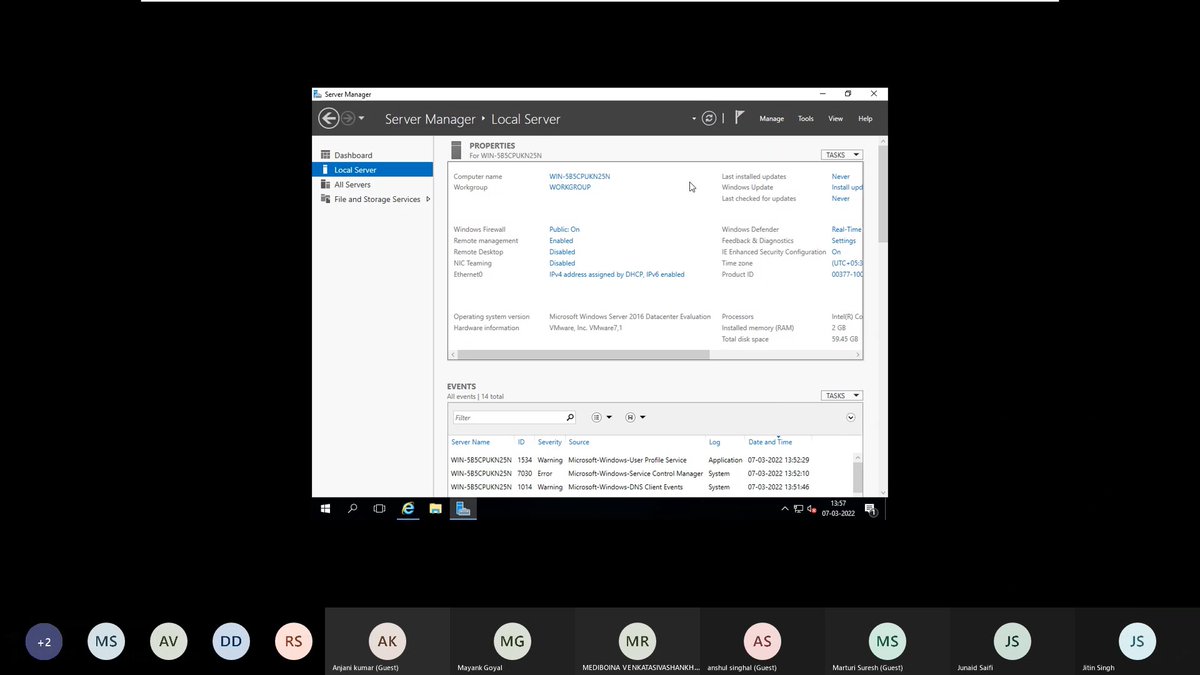Image resolution: width=1200 pixels, height=675 pixels.
Task: Open the Manage menu
Action: (x=772, y=118)
